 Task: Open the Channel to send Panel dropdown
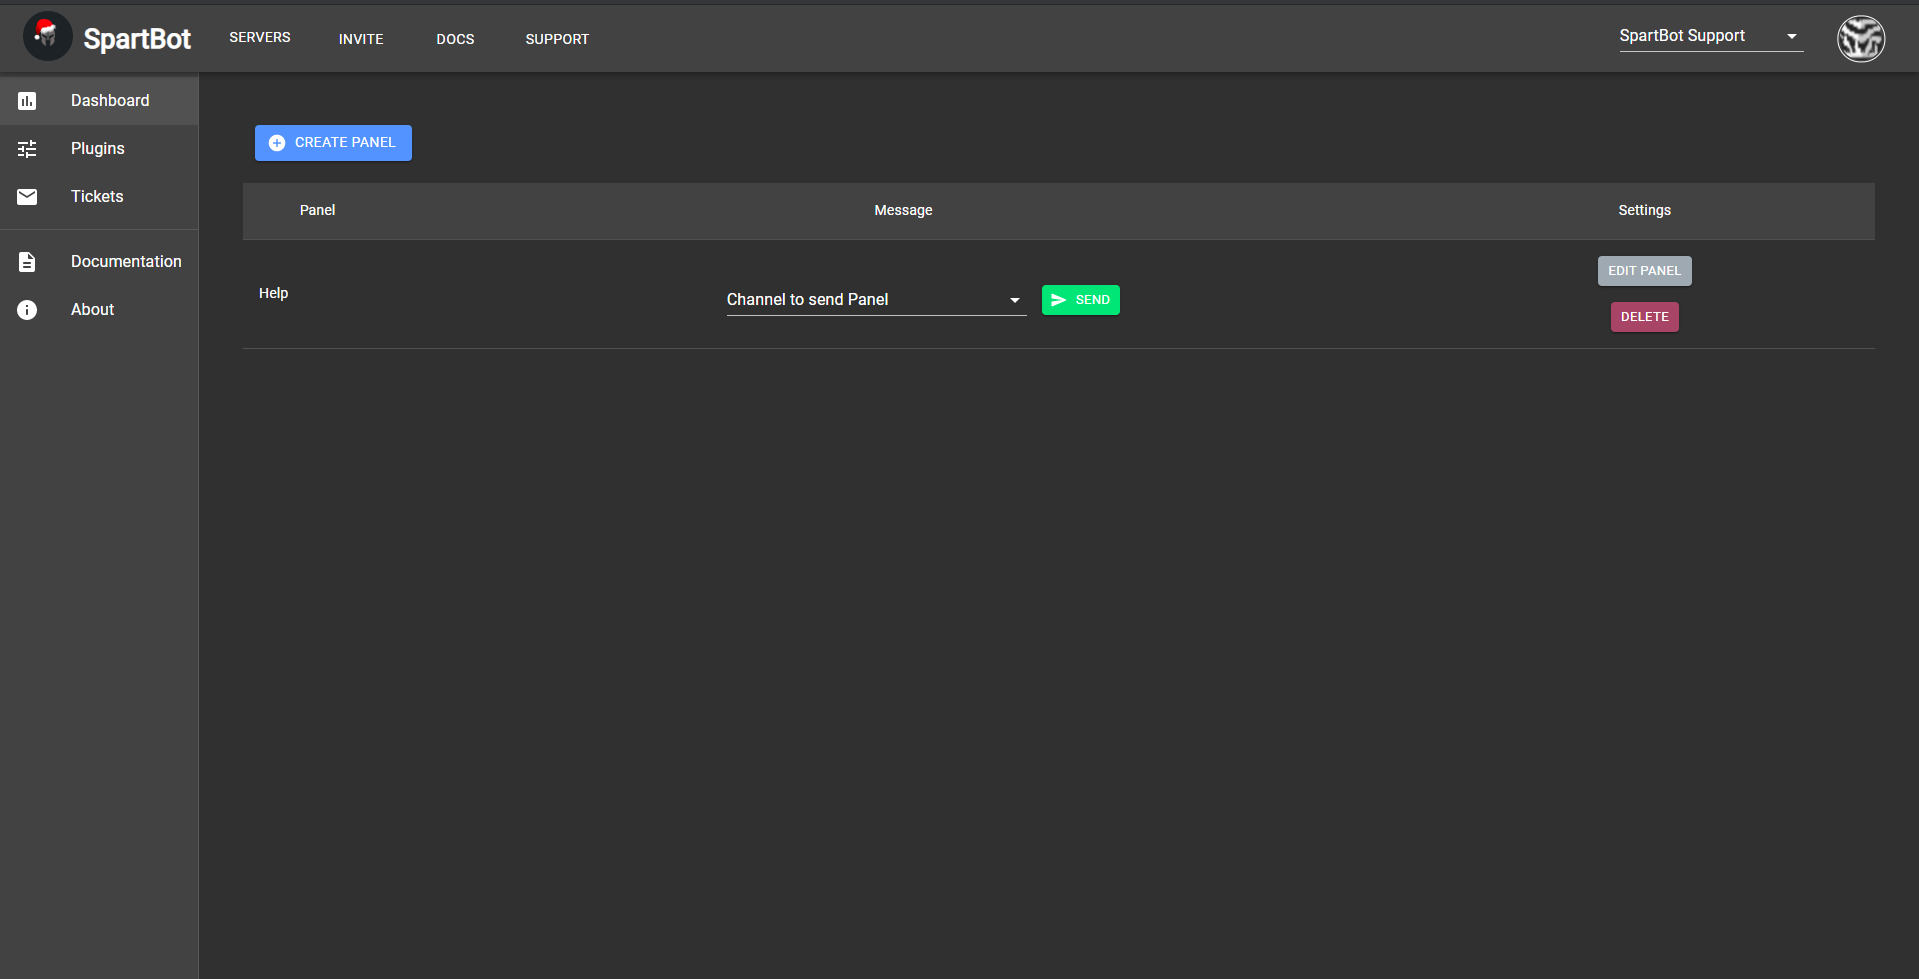pyautogui.click(x=860, y=300)
